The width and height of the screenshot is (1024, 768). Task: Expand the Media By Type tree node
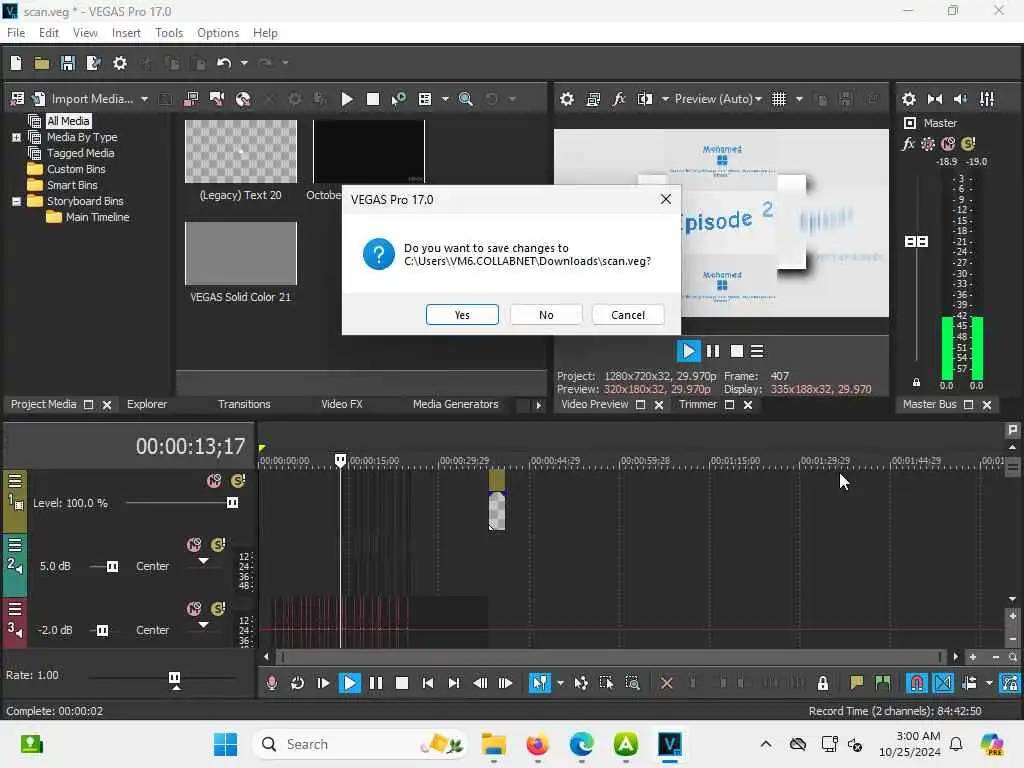point(16,137)
